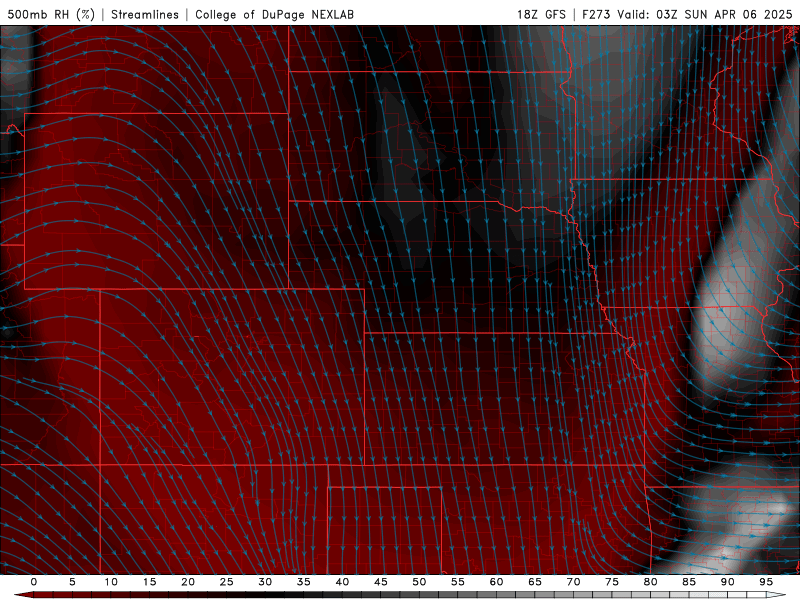The image size is (800, 600).
Task: Click the '85' colorbar scale label
Action: point(689,582)
